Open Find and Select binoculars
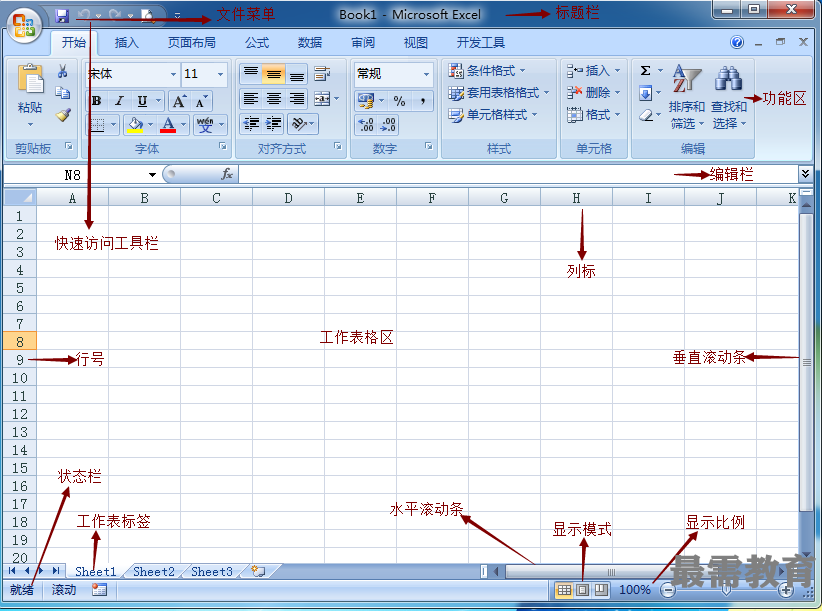The height and width of the screenshot is (611, 822). [x=729, y=97]
